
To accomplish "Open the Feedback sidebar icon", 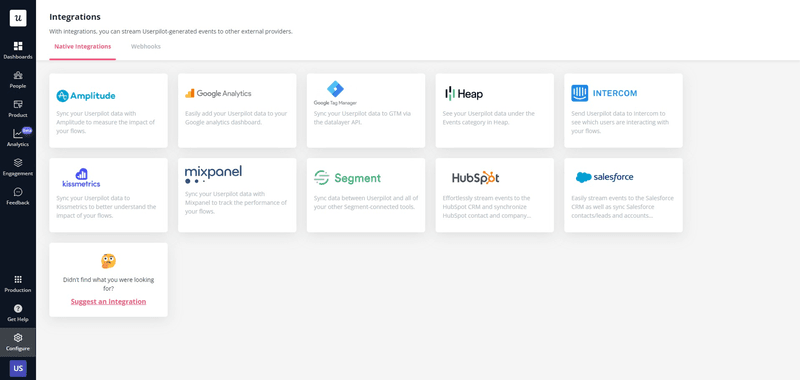I will point(18,192).
